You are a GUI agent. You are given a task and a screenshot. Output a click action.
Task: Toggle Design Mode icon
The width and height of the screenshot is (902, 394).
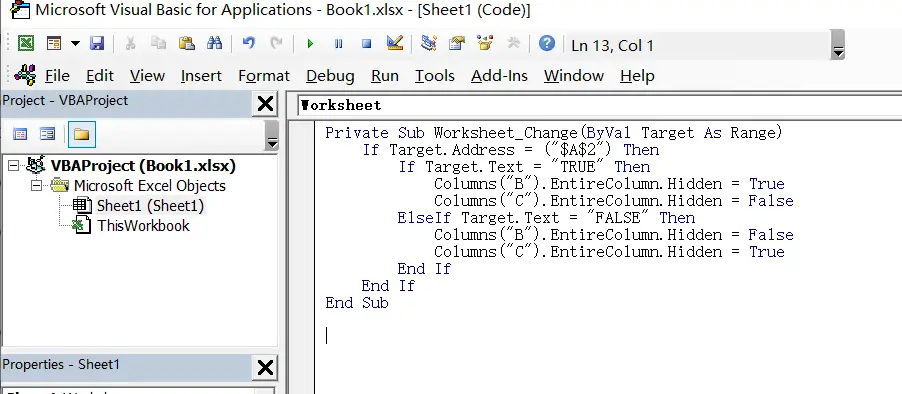pos(395,44)
